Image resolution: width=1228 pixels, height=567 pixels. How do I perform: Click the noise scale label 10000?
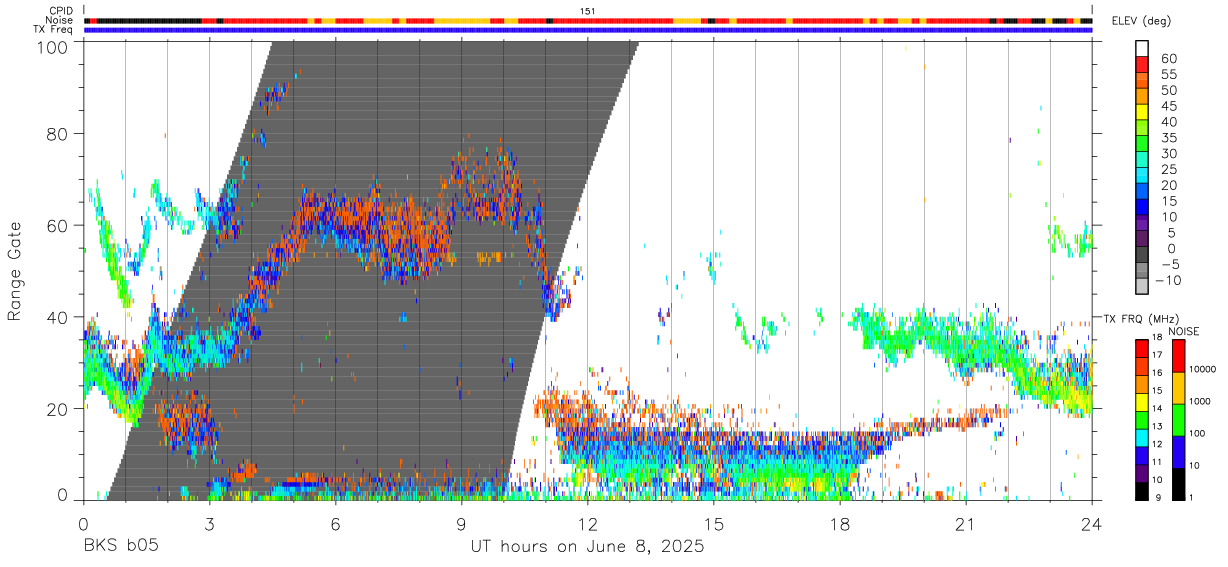point(1202,369)
